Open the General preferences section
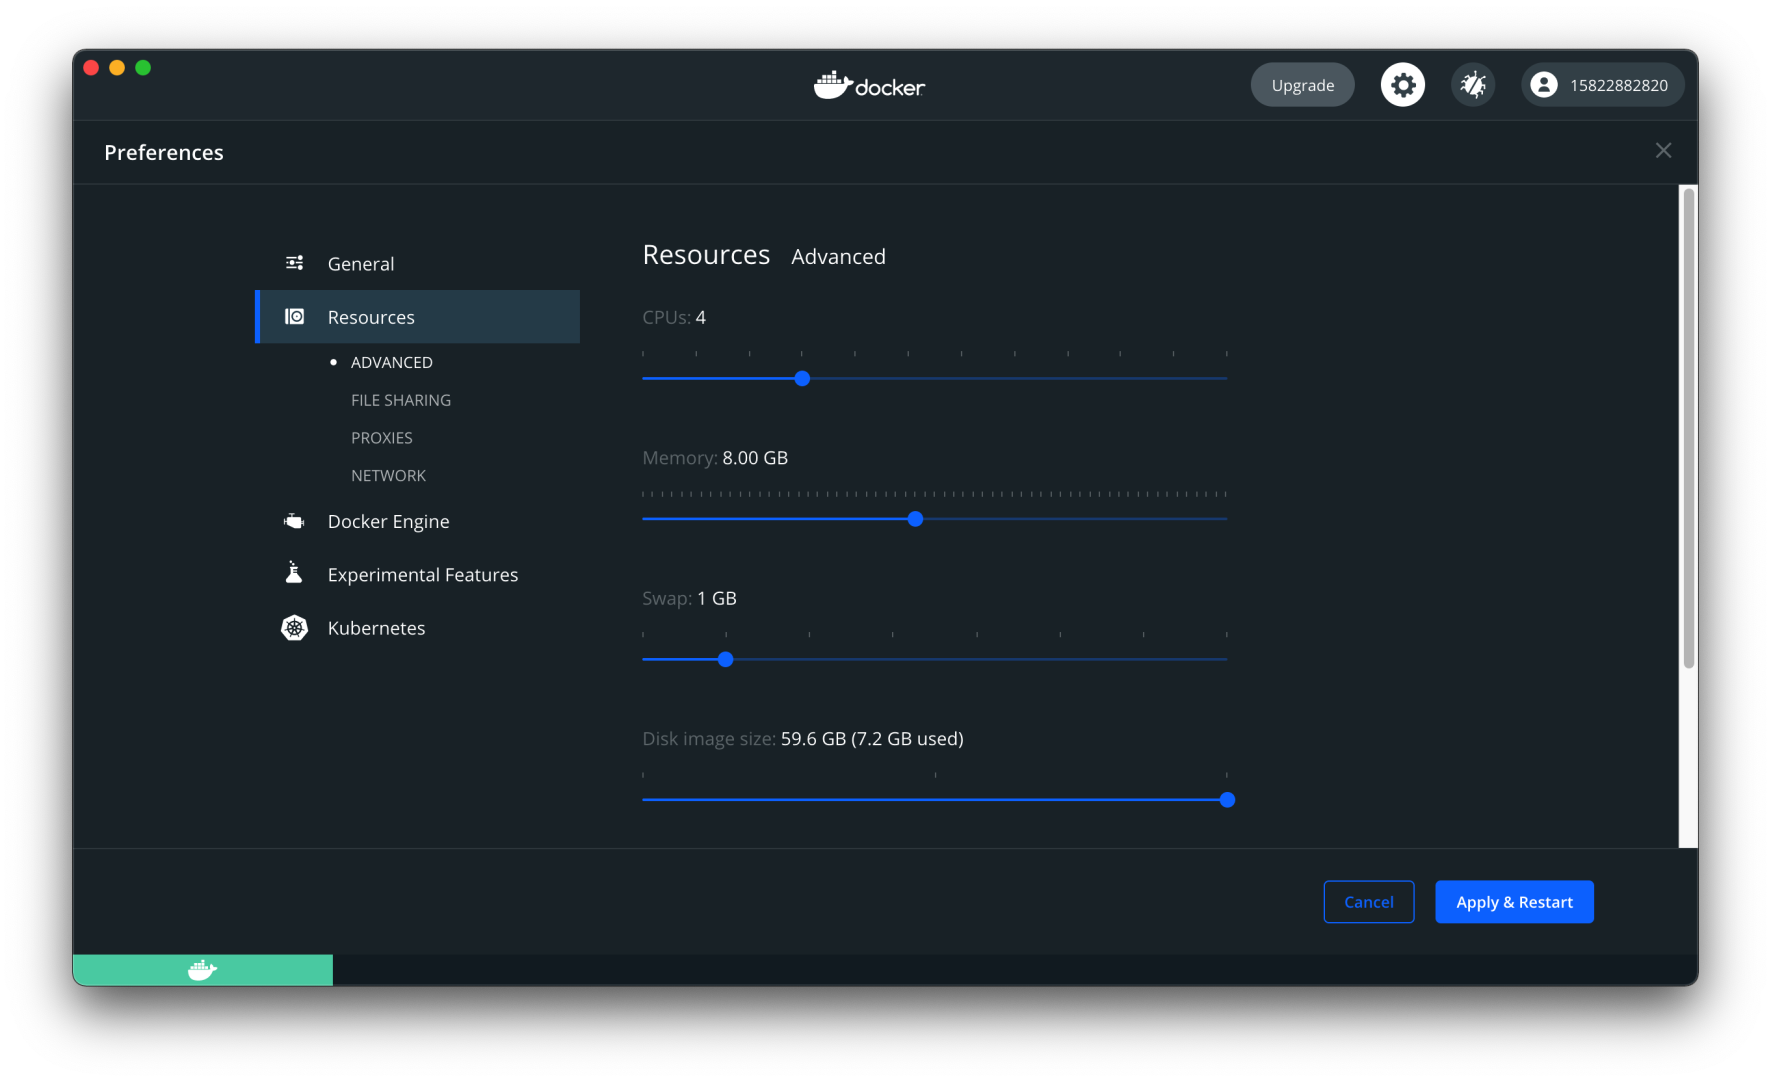 (417, 264)
